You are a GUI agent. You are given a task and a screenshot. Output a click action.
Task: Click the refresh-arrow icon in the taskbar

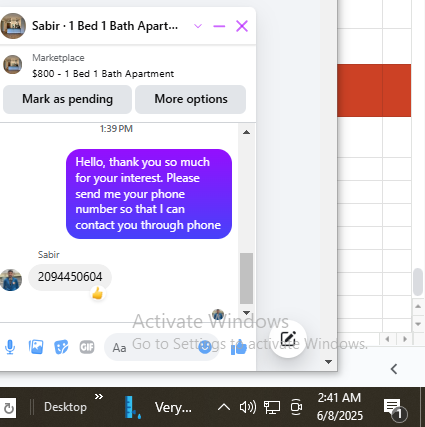pyautogui.click(x=9, y=408)
